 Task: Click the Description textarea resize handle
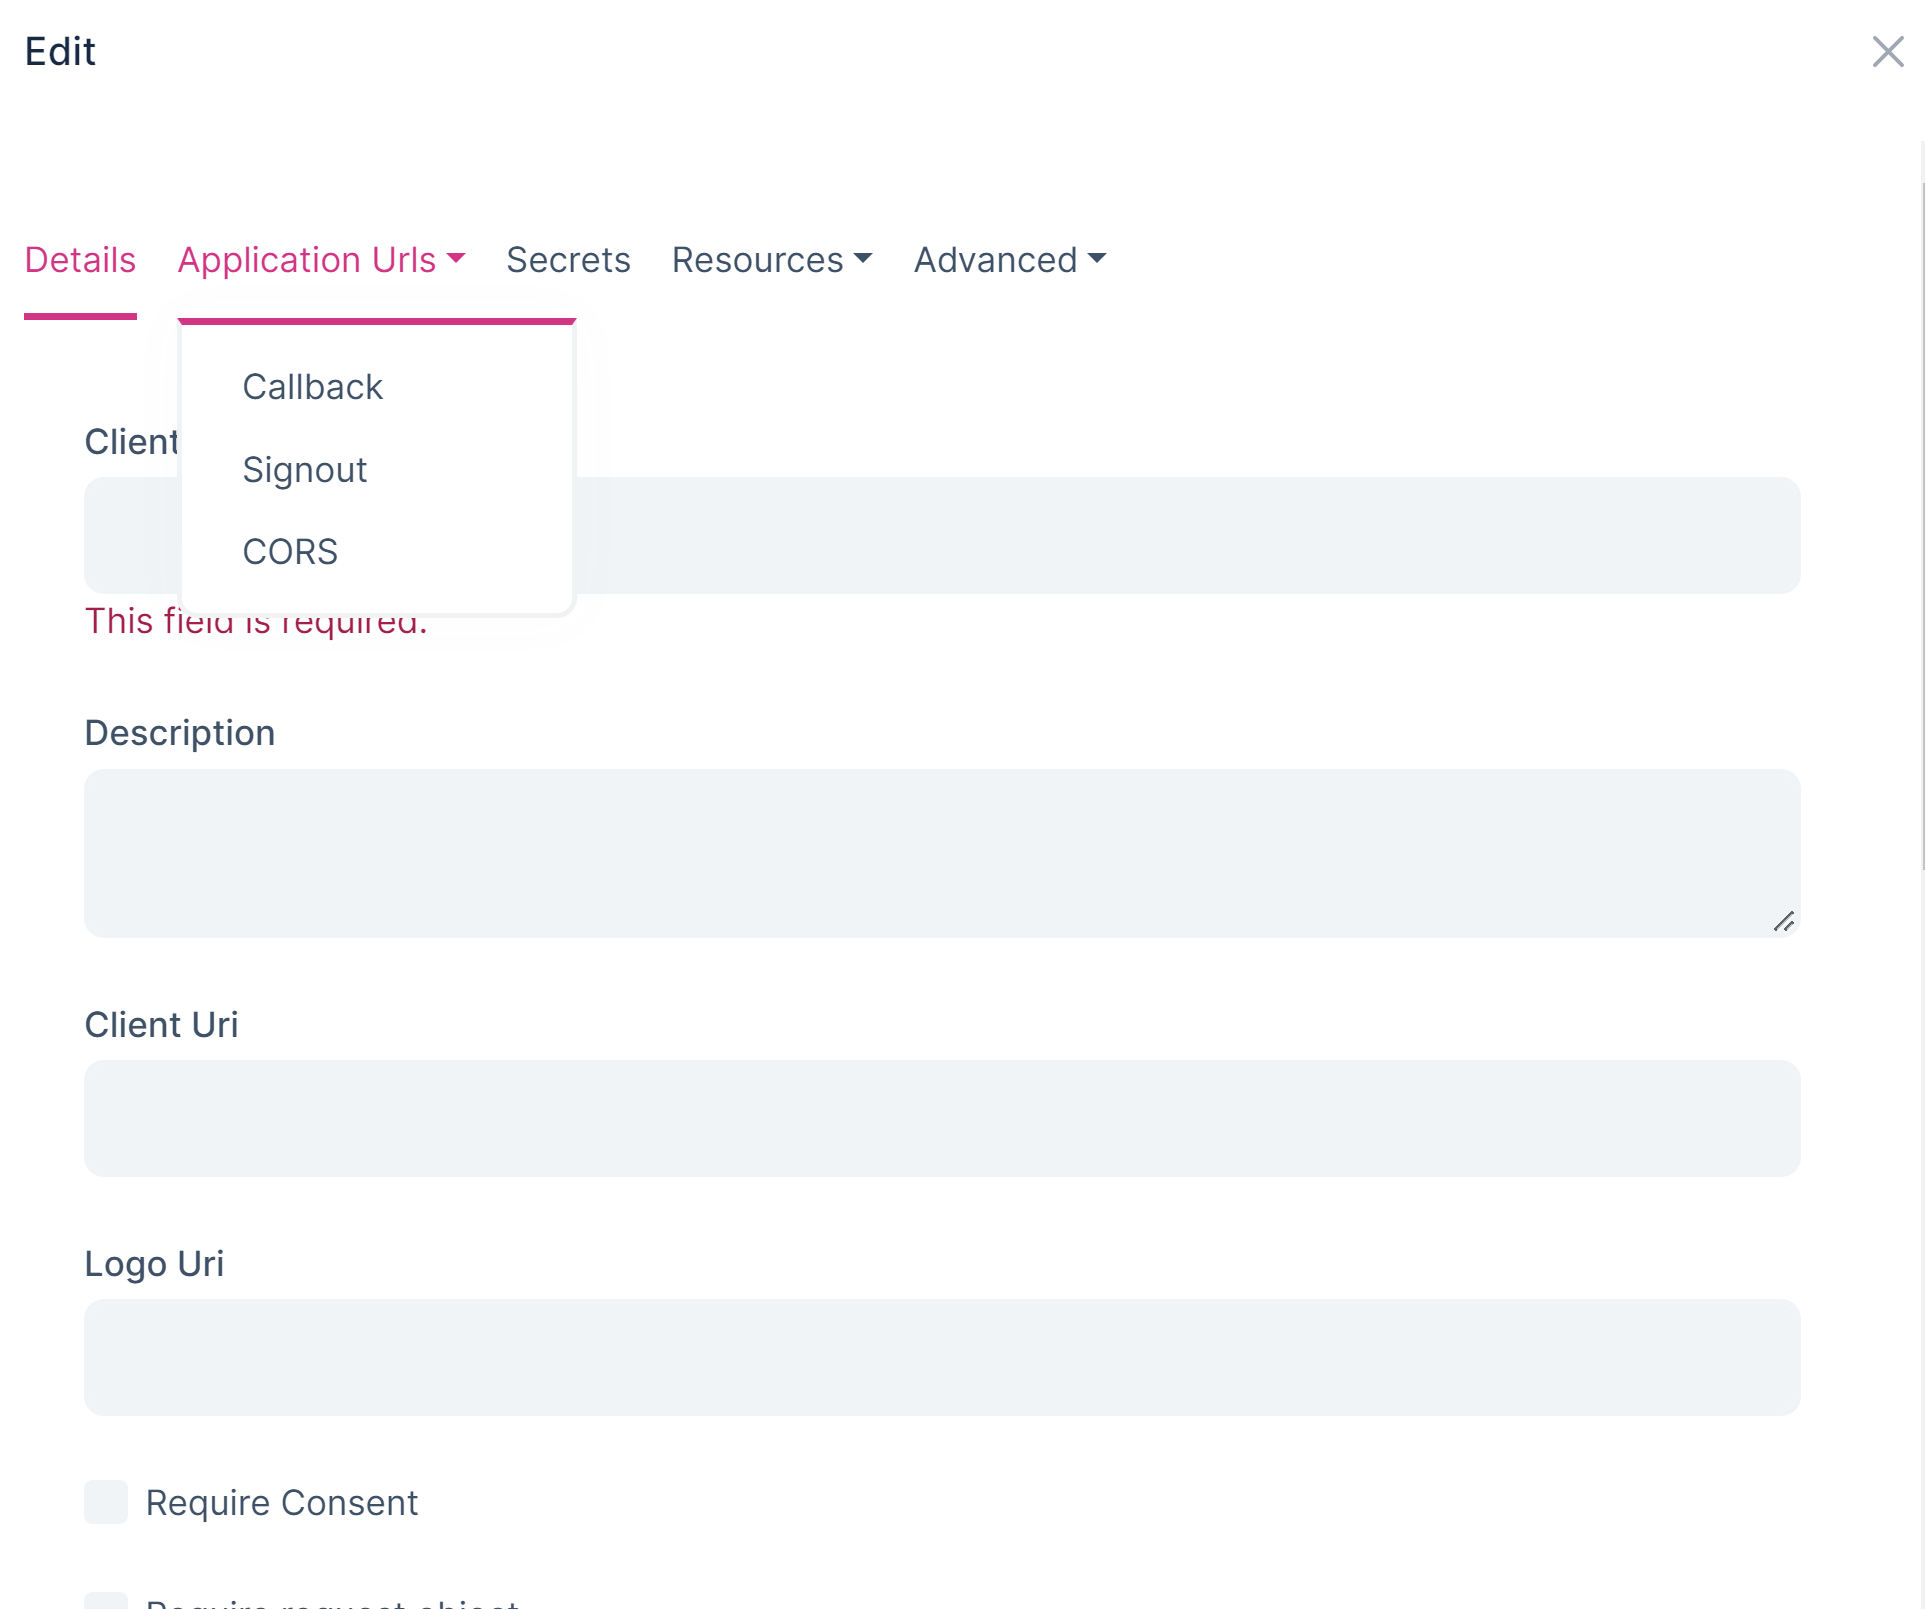point(1783,921)
